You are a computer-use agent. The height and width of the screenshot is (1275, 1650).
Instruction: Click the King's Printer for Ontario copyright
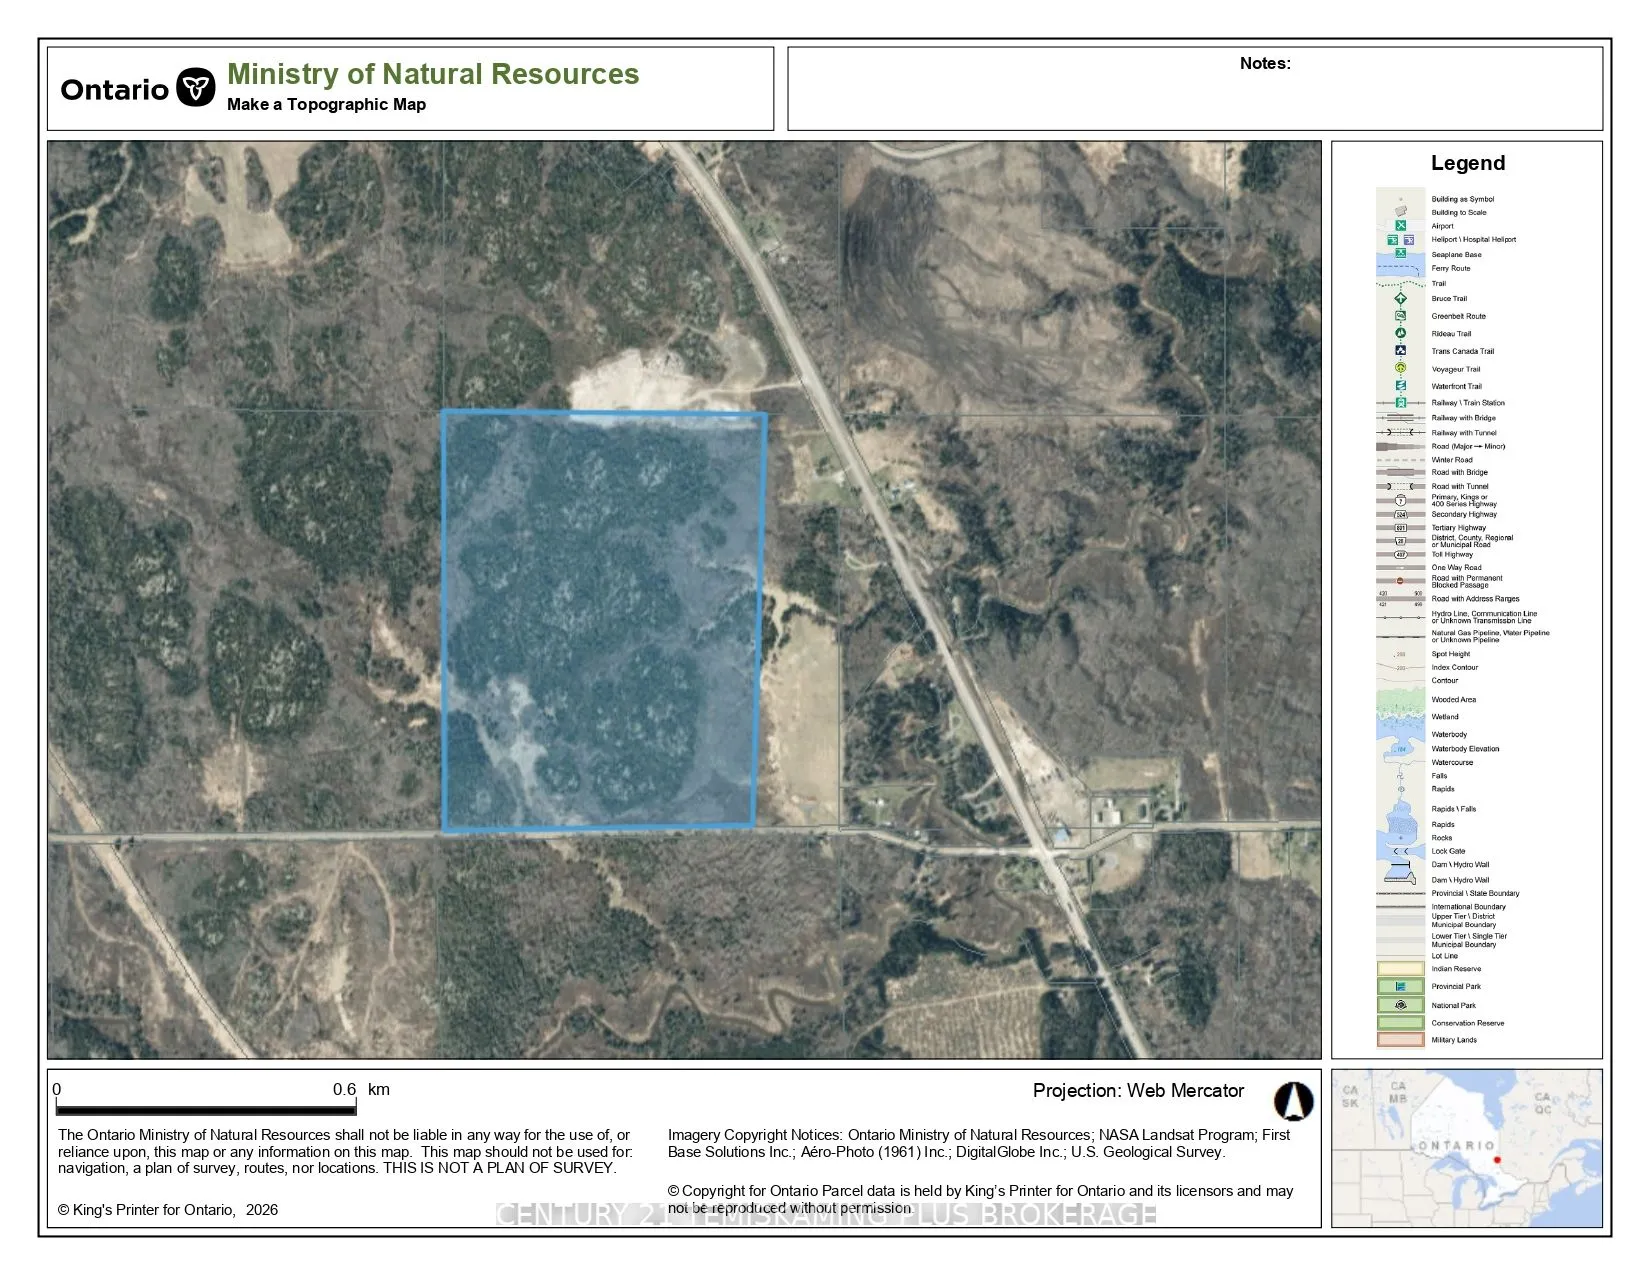click(168, 1210)
